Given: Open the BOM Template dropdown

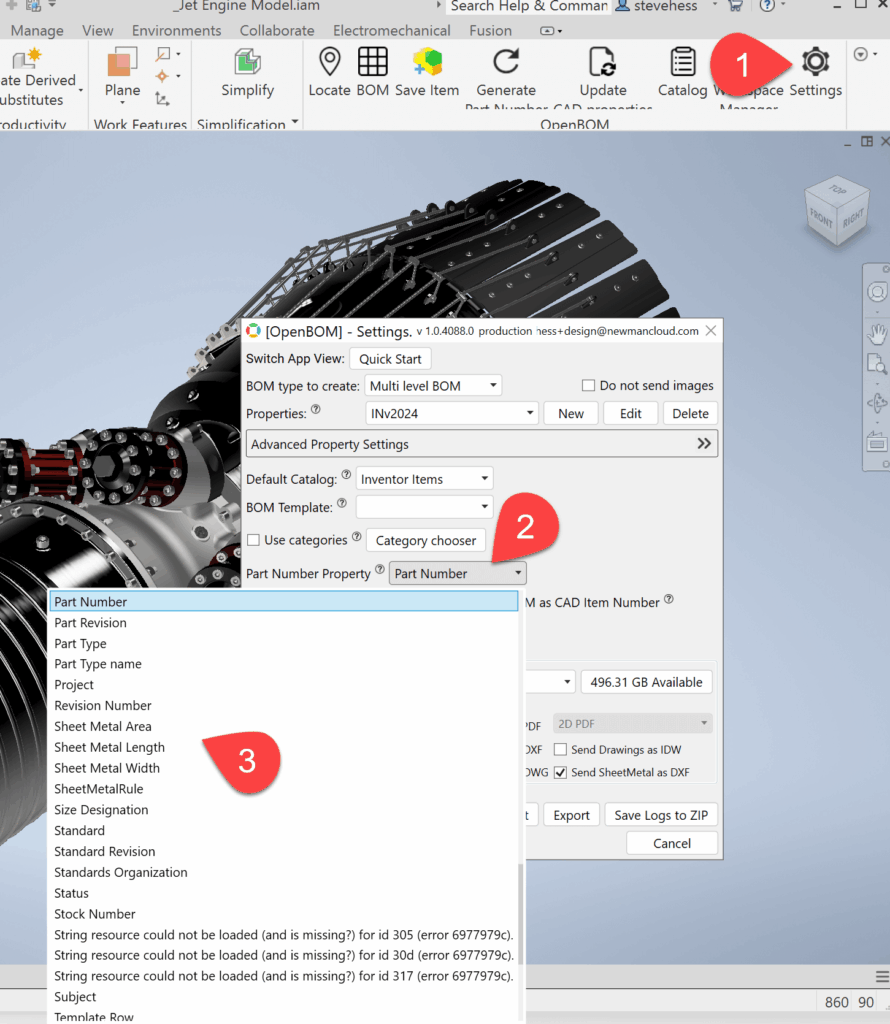Looking at the screenshot, I should pos(424,507).
